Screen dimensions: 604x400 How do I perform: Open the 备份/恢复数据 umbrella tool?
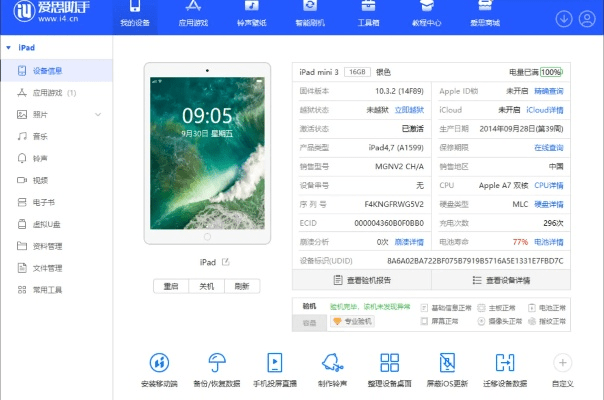pyautogui.click(x=217, y=369)
